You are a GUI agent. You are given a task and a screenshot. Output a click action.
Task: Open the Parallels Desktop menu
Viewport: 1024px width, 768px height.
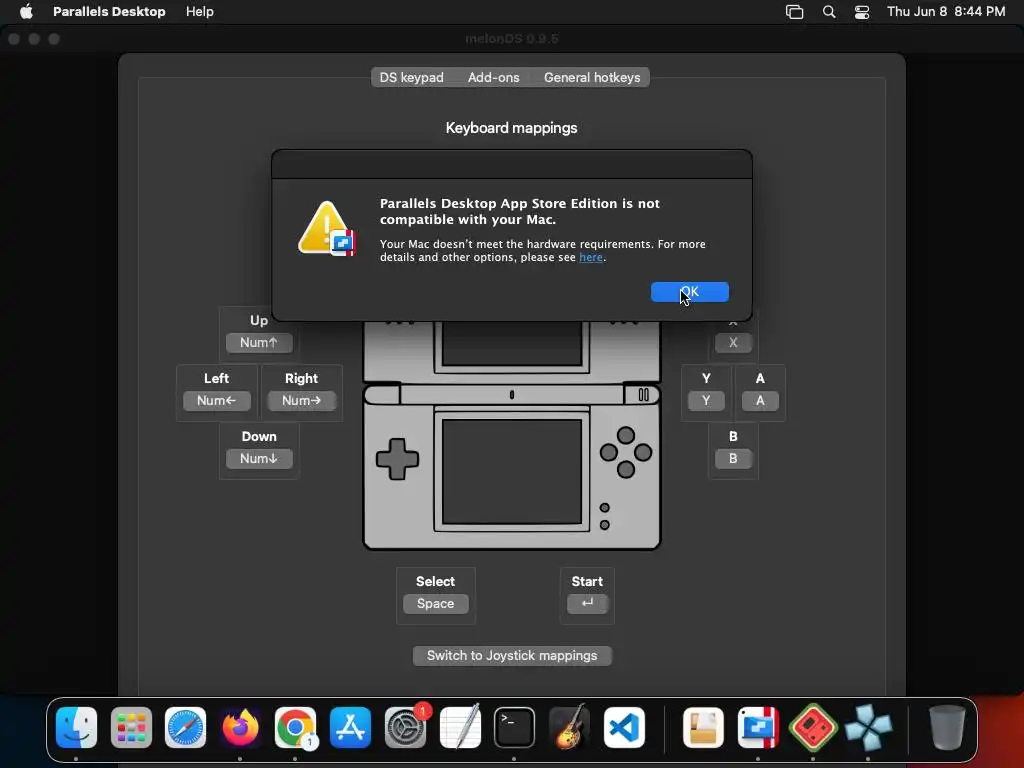pyautogui.click(x=109, y=12)
